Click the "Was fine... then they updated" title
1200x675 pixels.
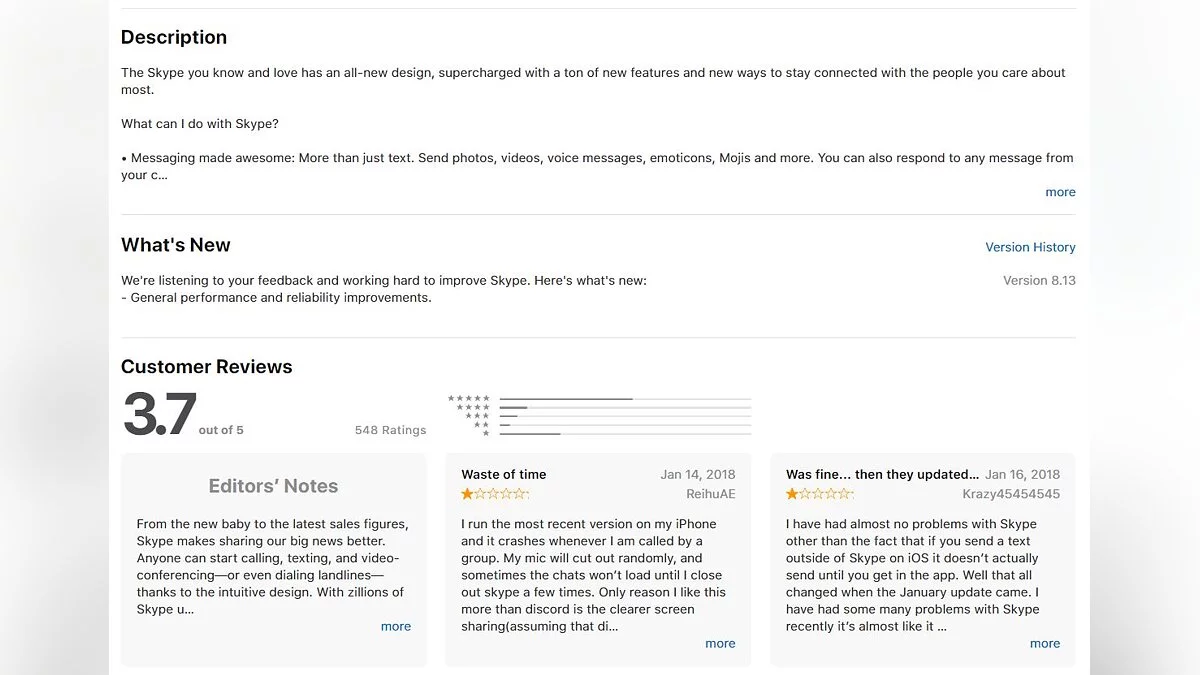[x=882, y=474]
